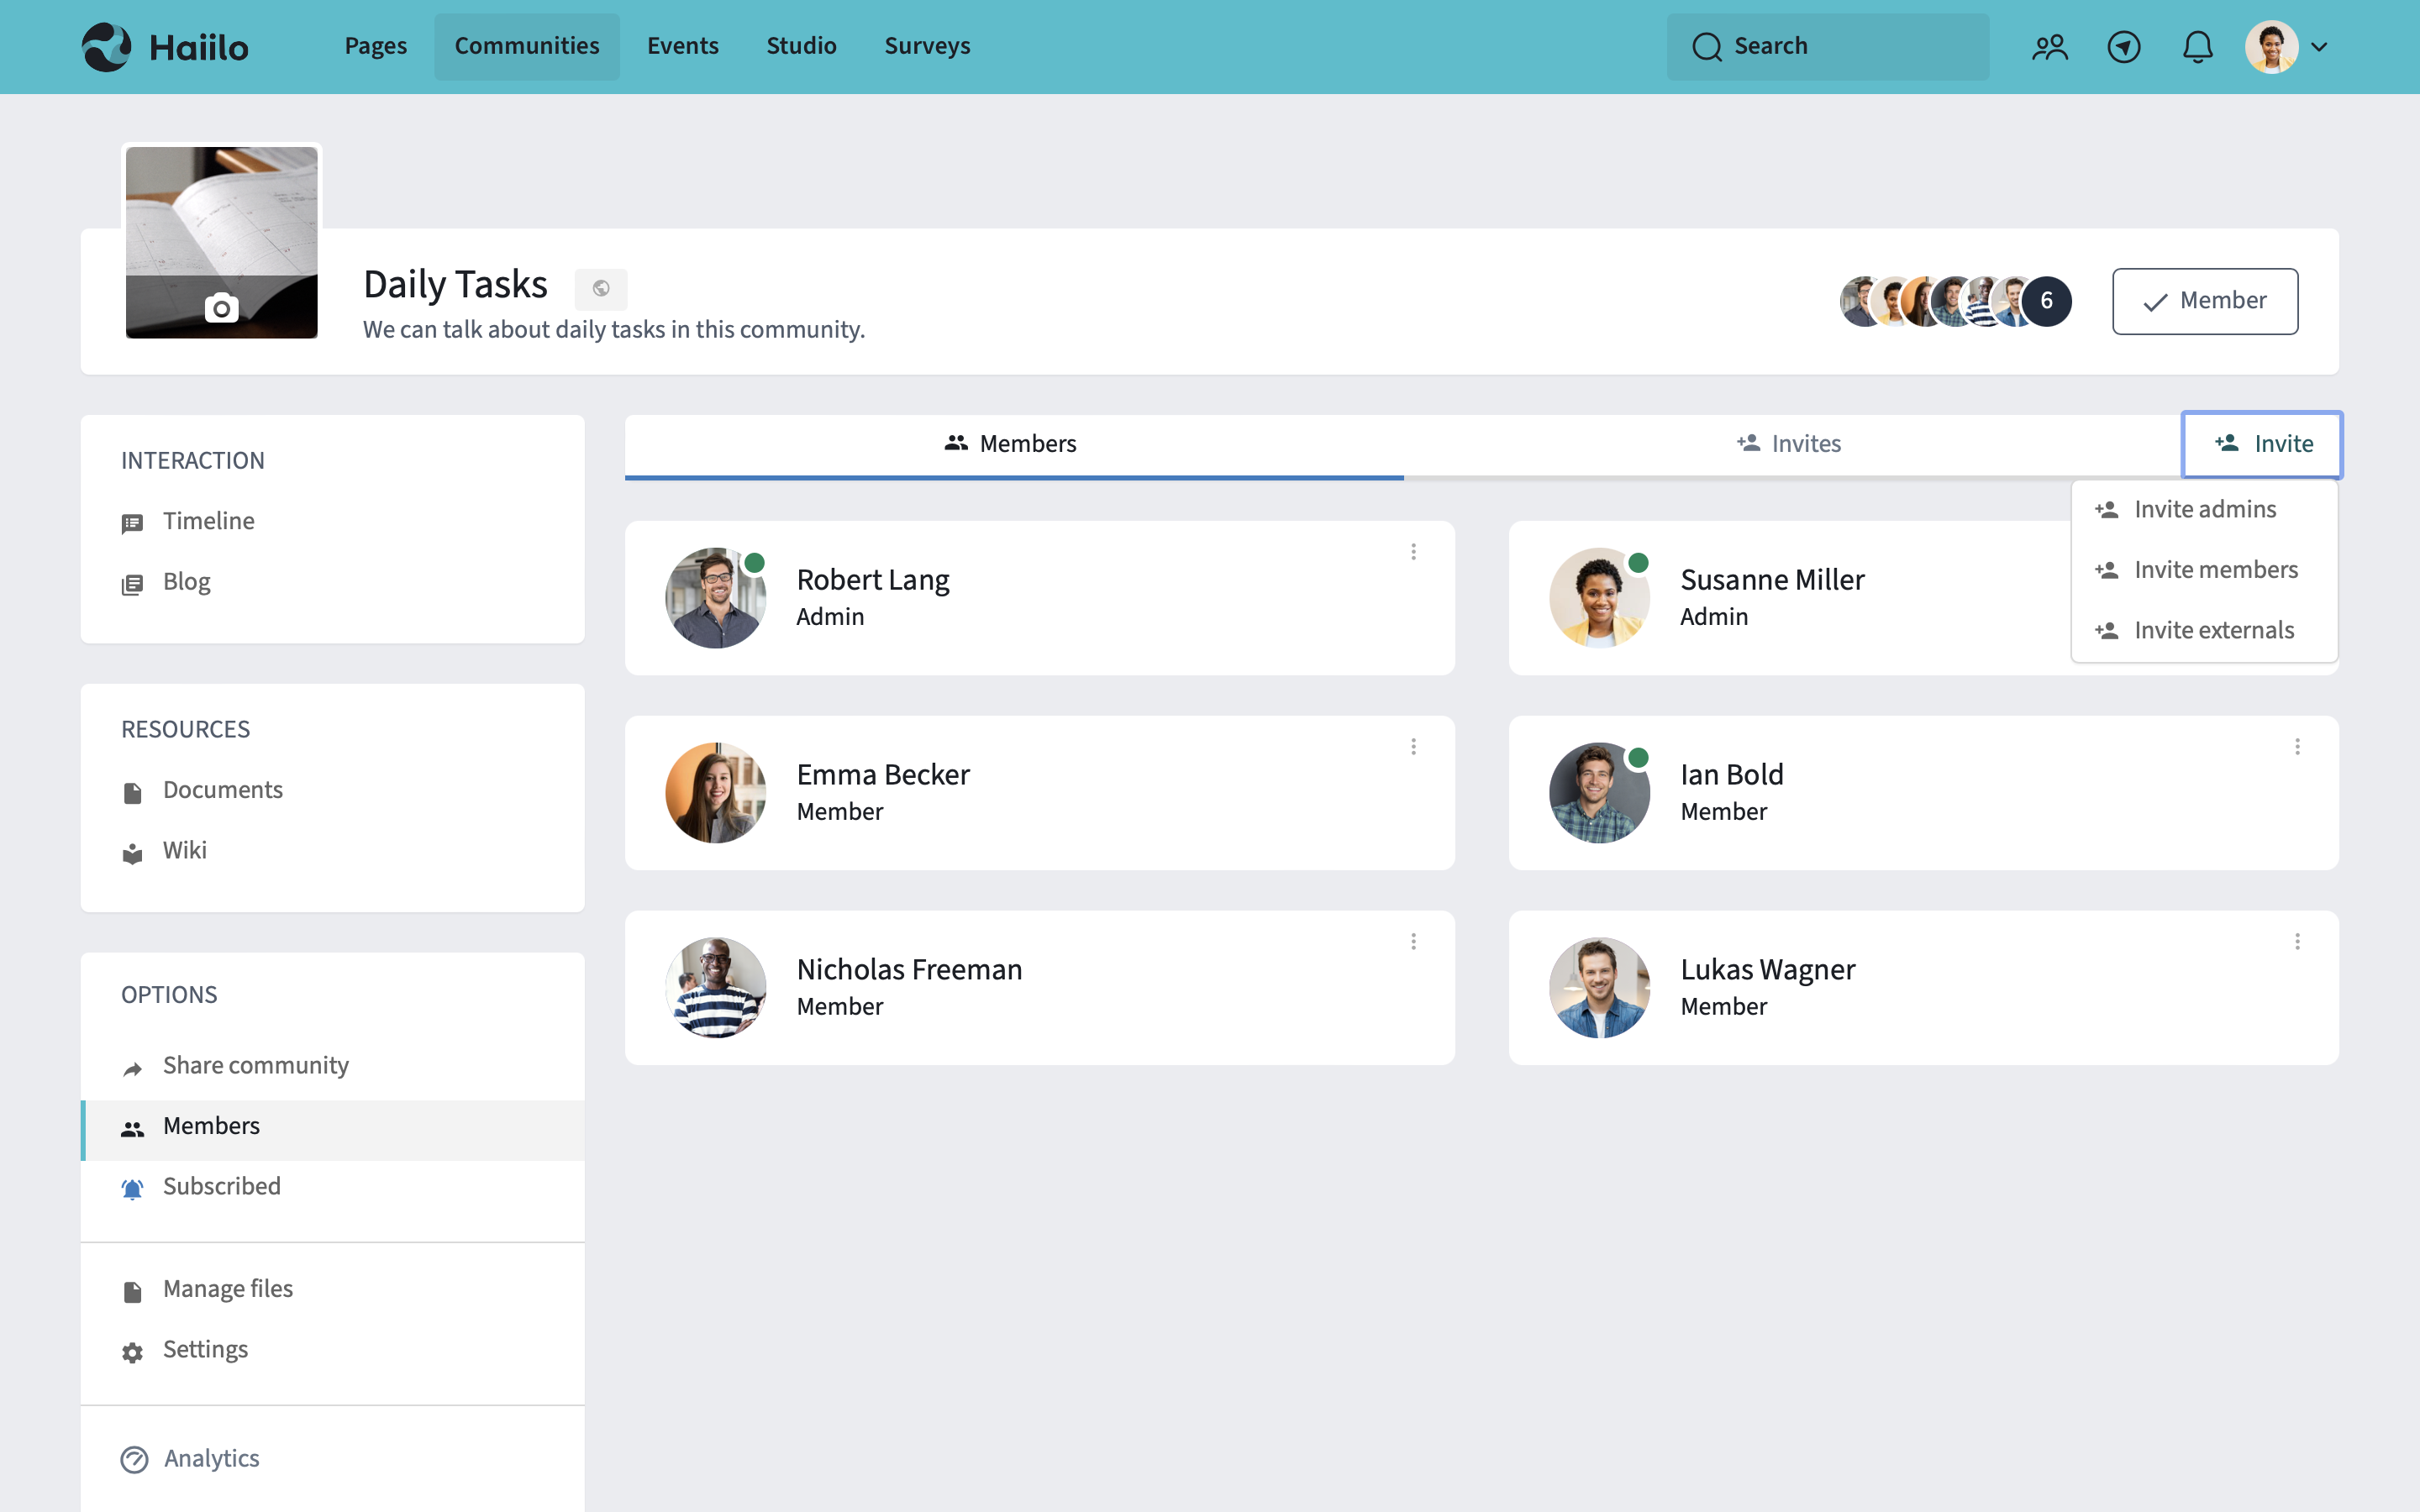Image resolution: width=2420 pixels, height=1512 pixels.
Task: Open Studio in the top navigation
Action: pyautogui.click(x=801, y=46)
